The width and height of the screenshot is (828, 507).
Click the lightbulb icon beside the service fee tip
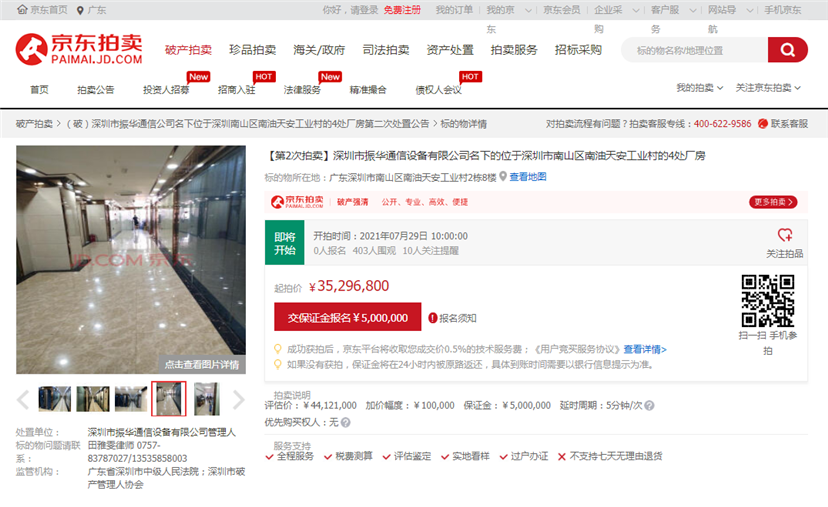(277, 349)
